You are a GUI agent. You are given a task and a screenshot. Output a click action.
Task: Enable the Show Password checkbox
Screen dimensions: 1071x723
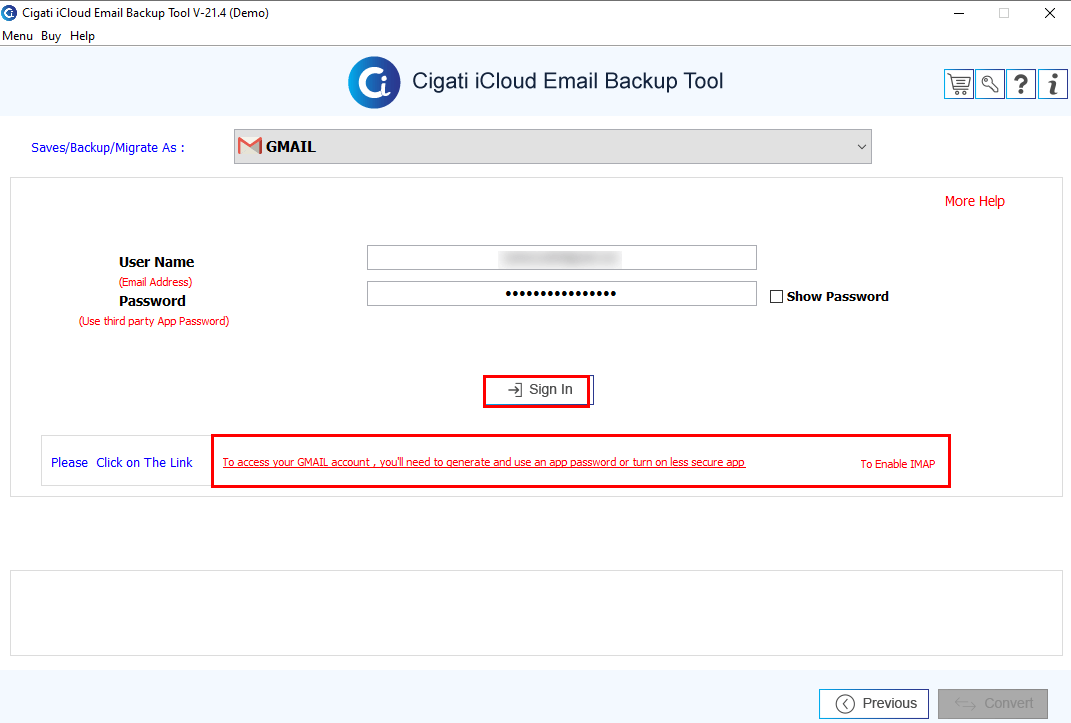pos(776,296)
